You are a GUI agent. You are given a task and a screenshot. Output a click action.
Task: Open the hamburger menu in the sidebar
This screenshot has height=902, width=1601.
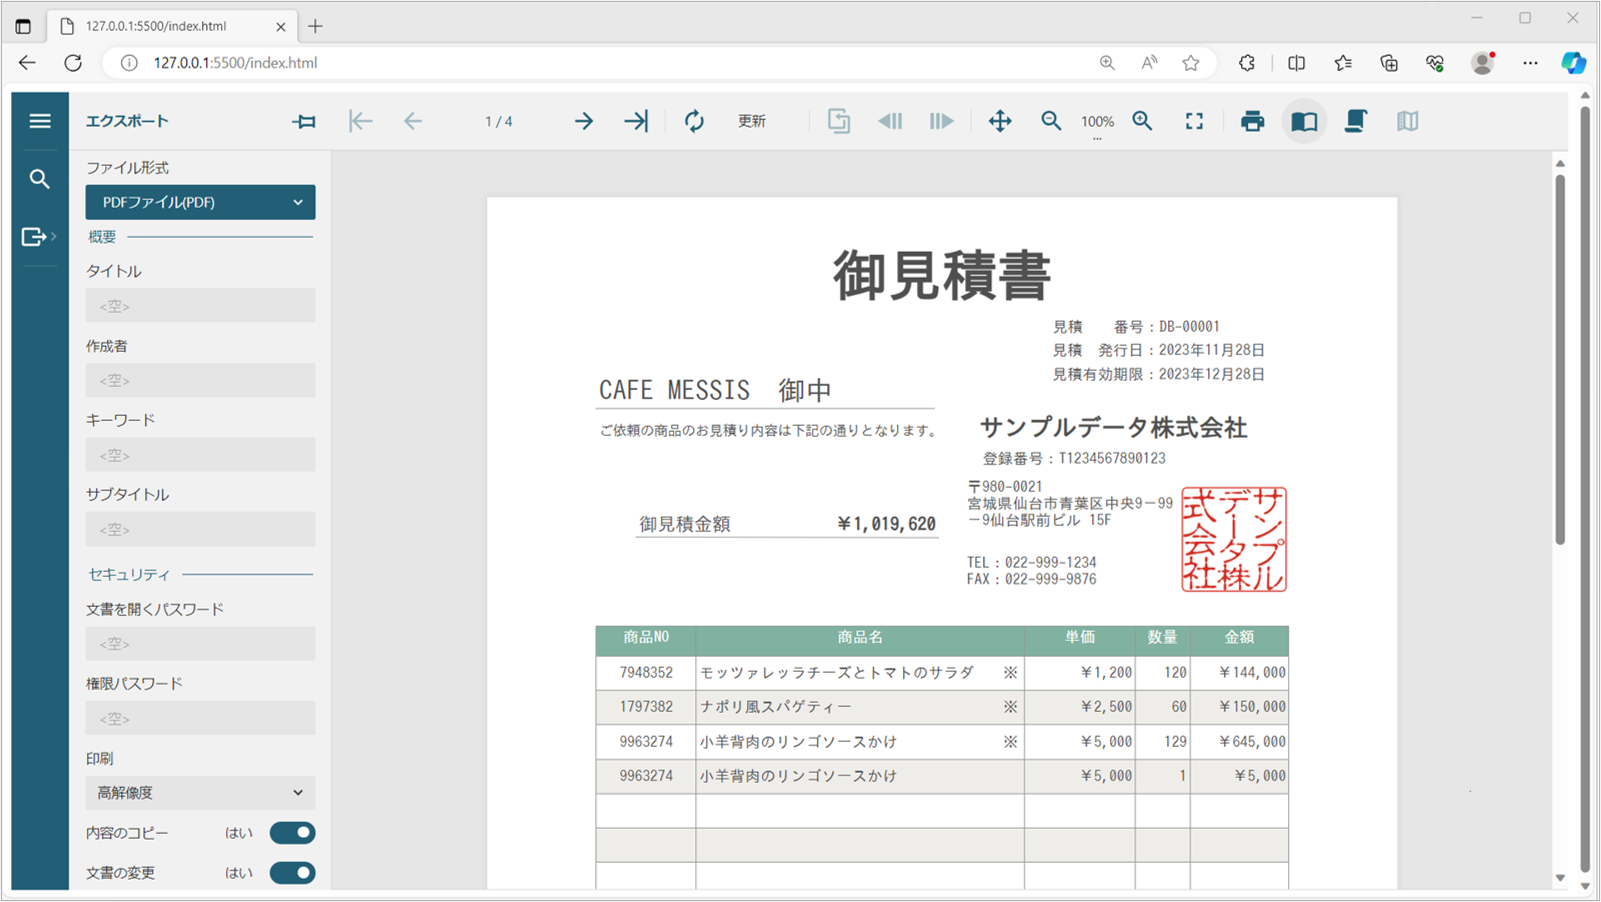click(40, 121)
